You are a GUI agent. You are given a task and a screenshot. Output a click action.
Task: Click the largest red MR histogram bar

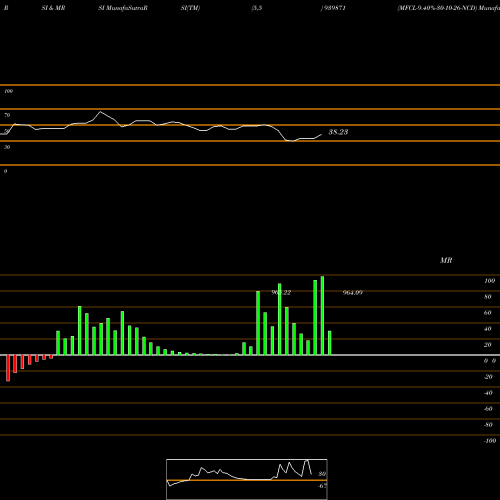[8, 368]
